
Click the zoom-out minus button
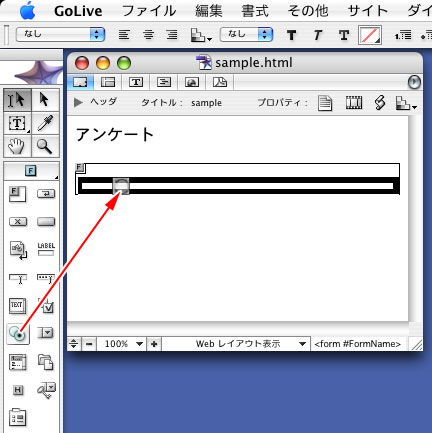coord(89,344)
